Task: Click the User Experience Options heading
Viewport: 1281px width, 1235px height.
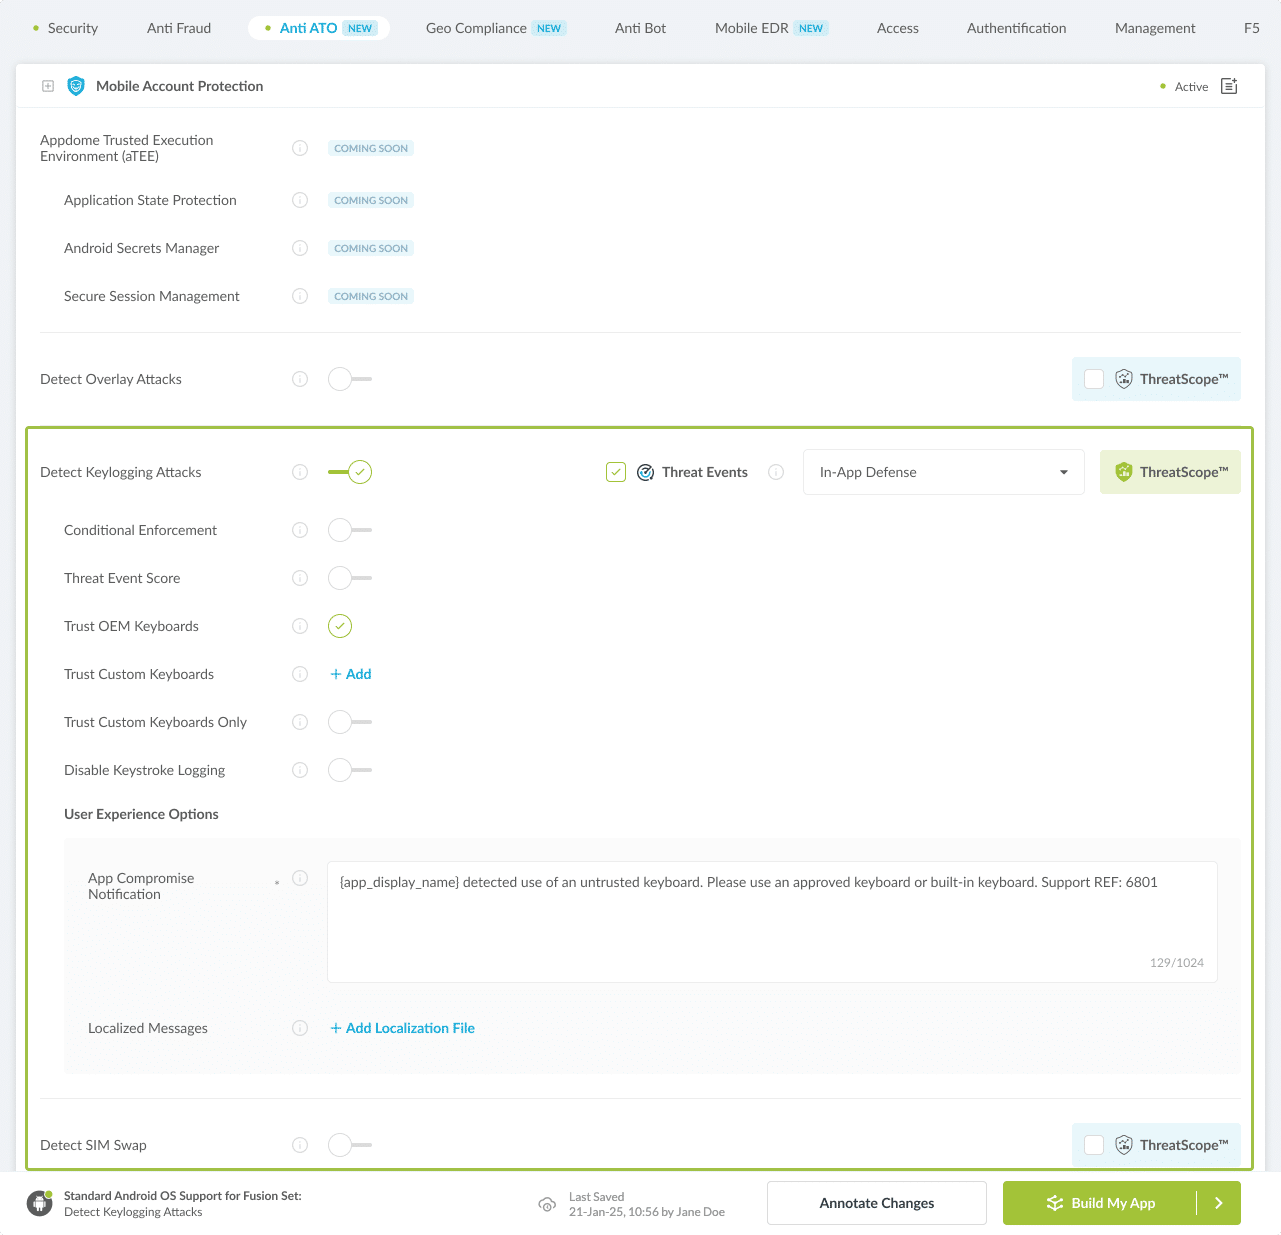Action: tap(141, 814)
